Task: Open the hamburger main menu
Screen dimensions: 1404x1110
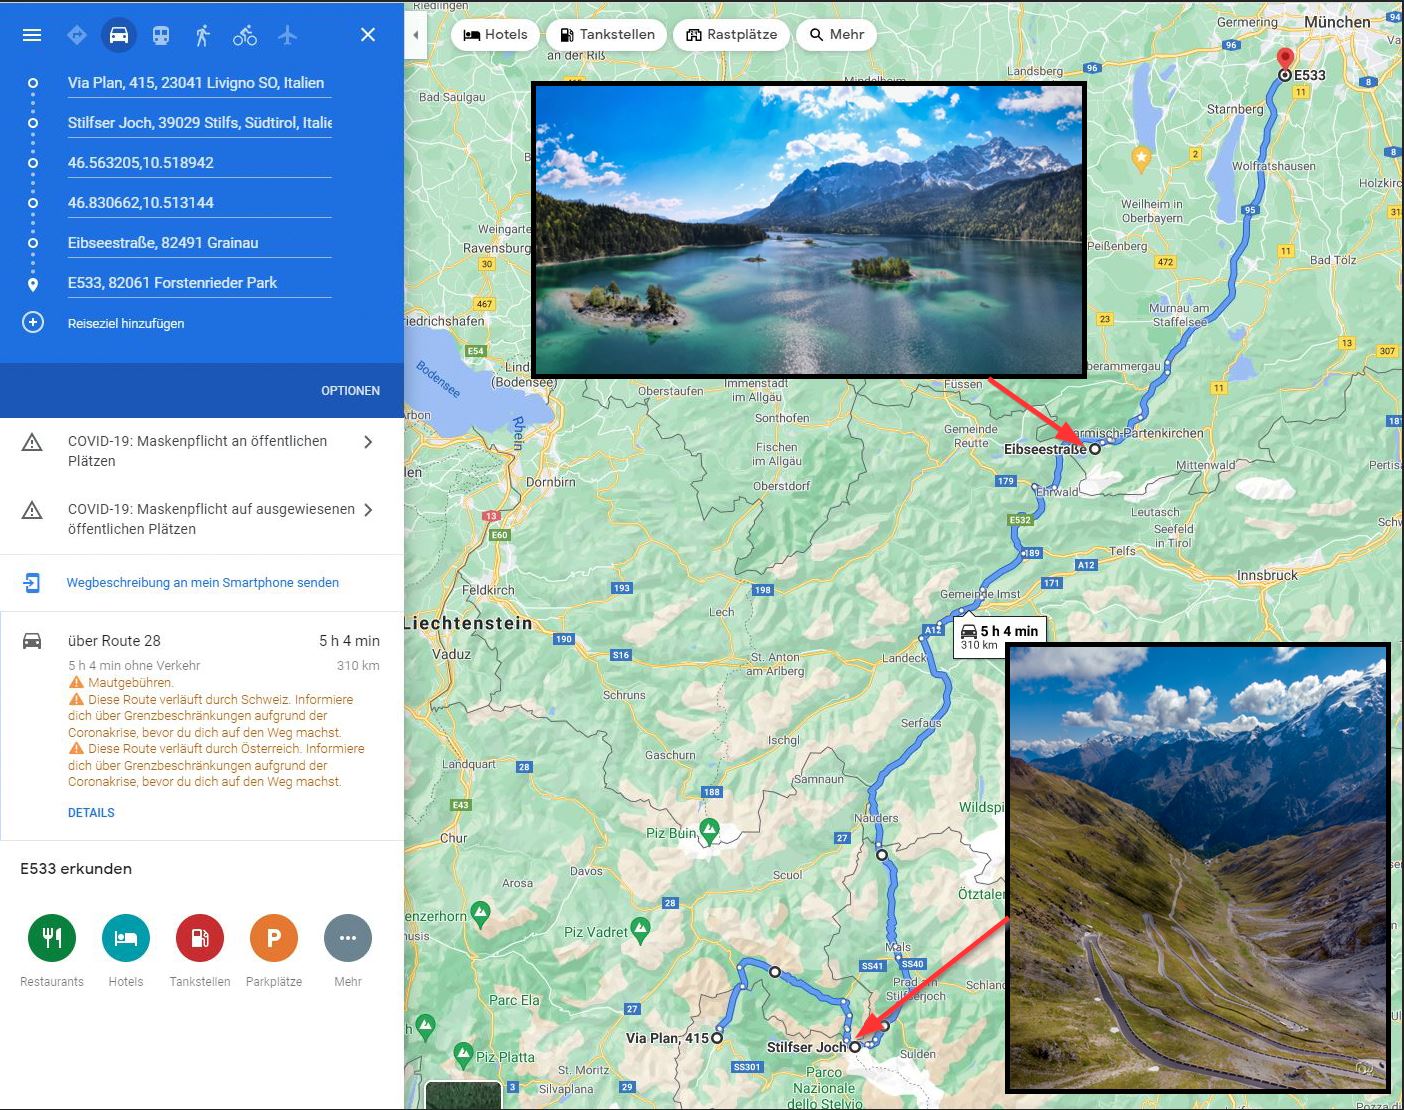Action: (32, 35)
